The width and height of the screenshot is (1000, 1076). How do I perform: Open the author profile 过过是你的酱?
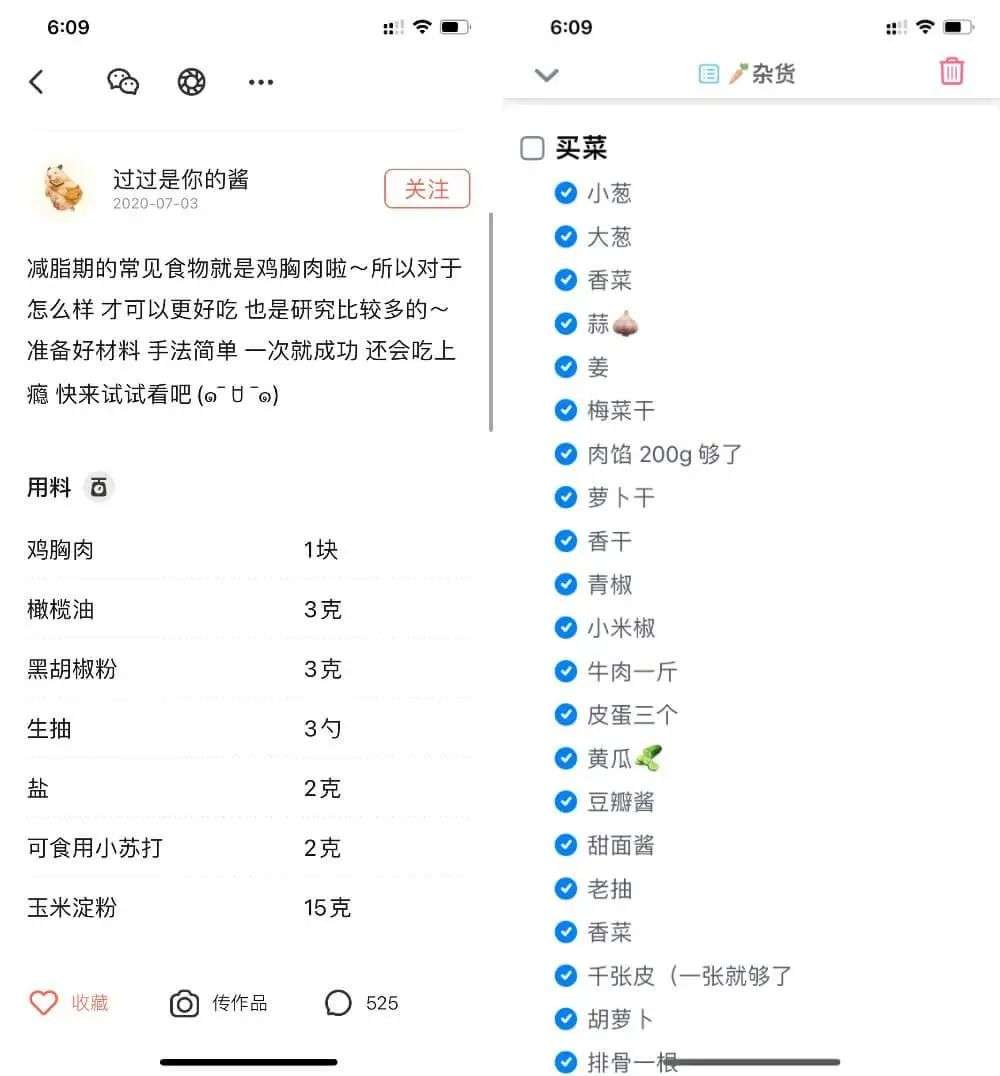[181, 179]
